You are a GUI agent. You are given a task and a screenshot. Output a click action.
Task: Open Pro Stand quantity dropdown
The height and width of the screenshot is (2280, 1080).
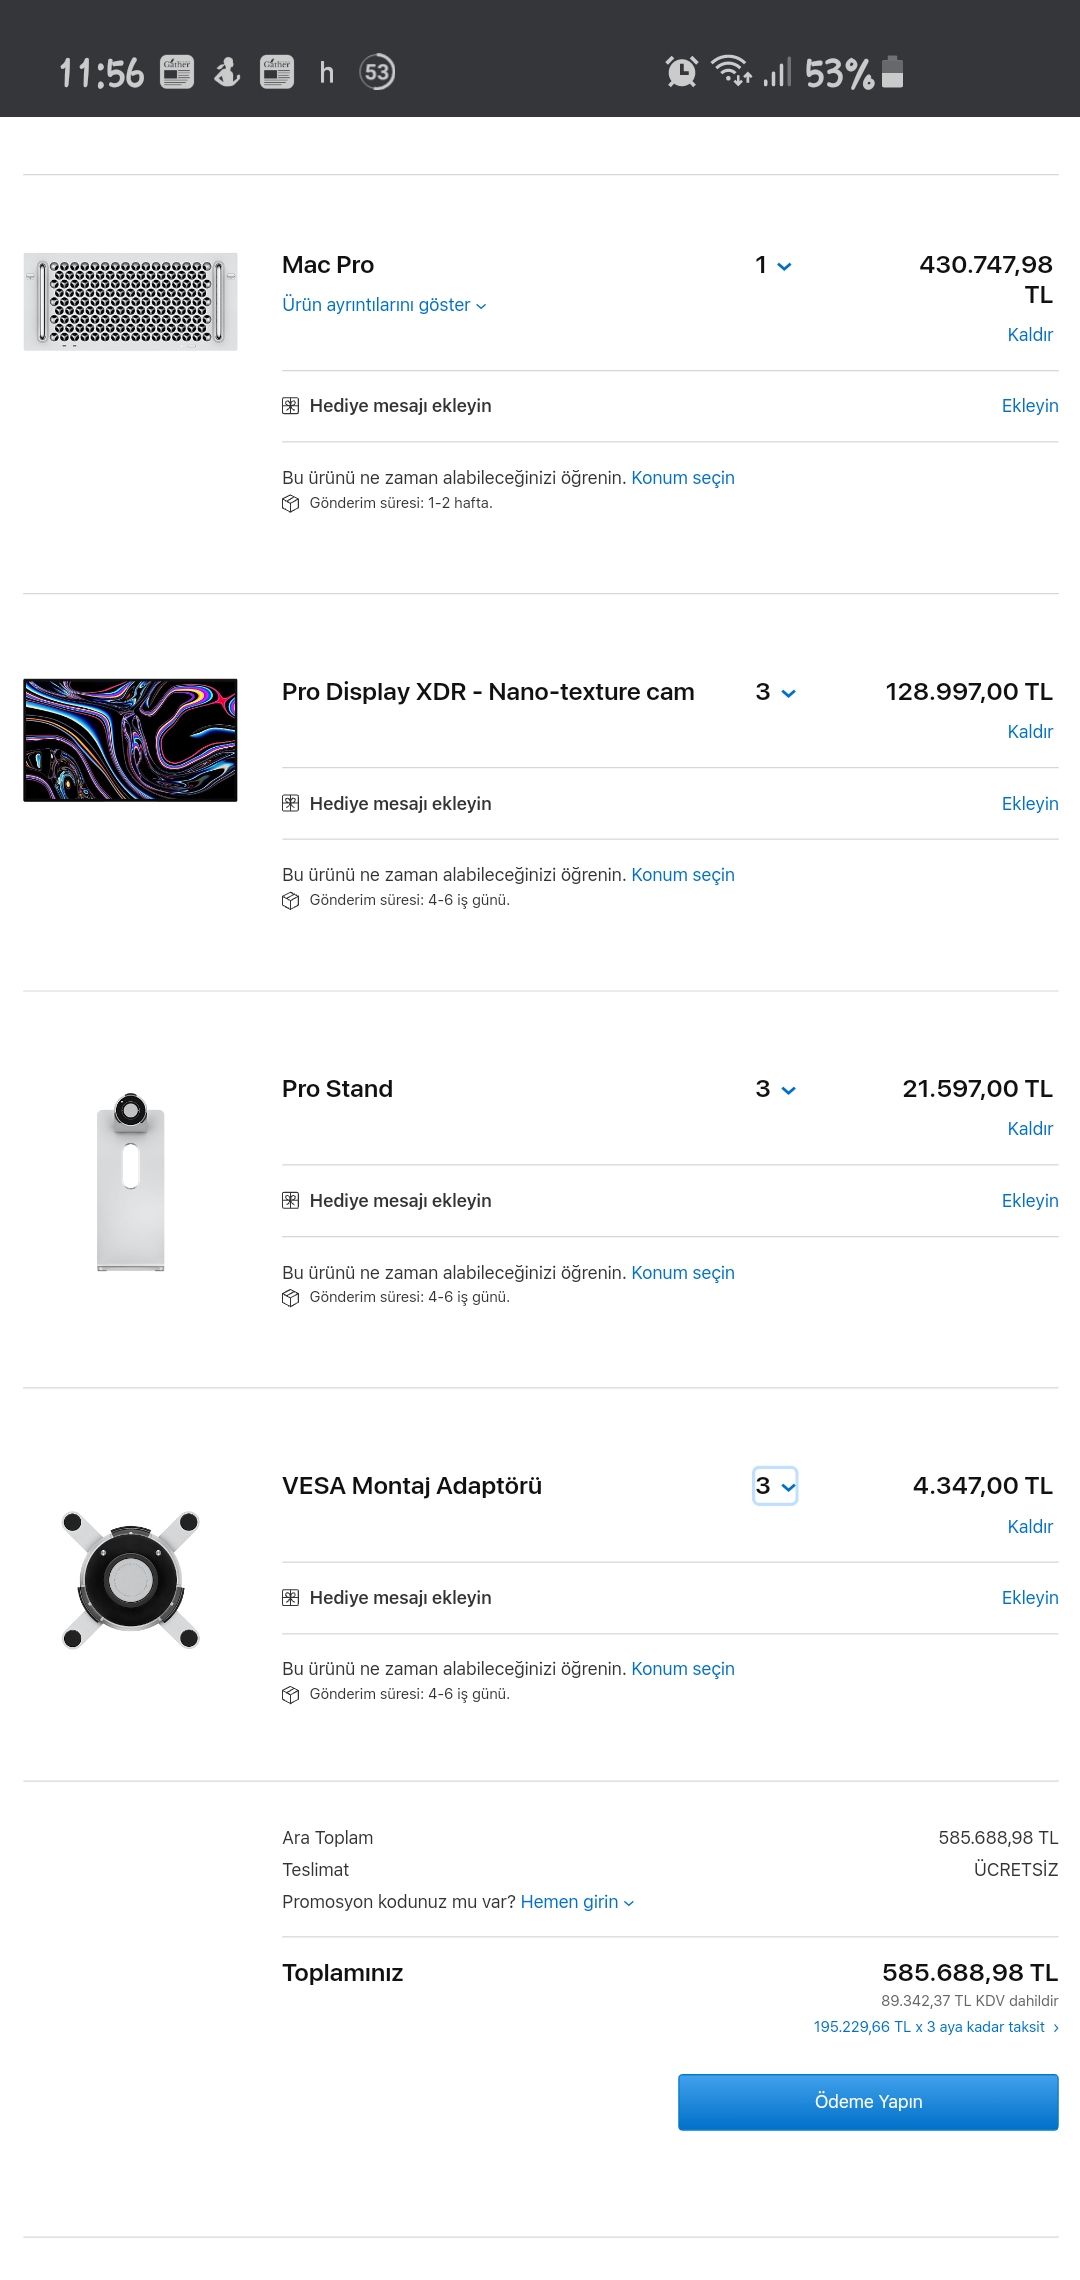coord(775,1090)
